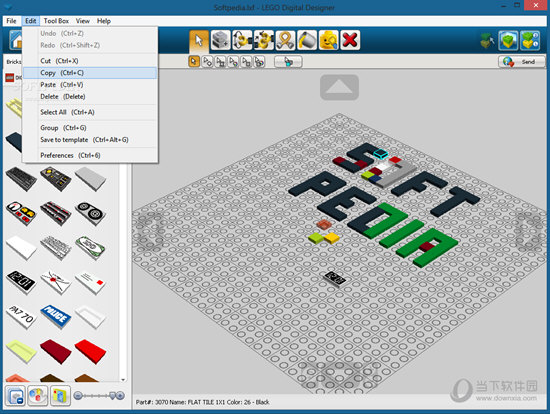This screenshot has height=414, width=550.
Task: Select the arrow Selection tool
Action: (x=199, y=41)
